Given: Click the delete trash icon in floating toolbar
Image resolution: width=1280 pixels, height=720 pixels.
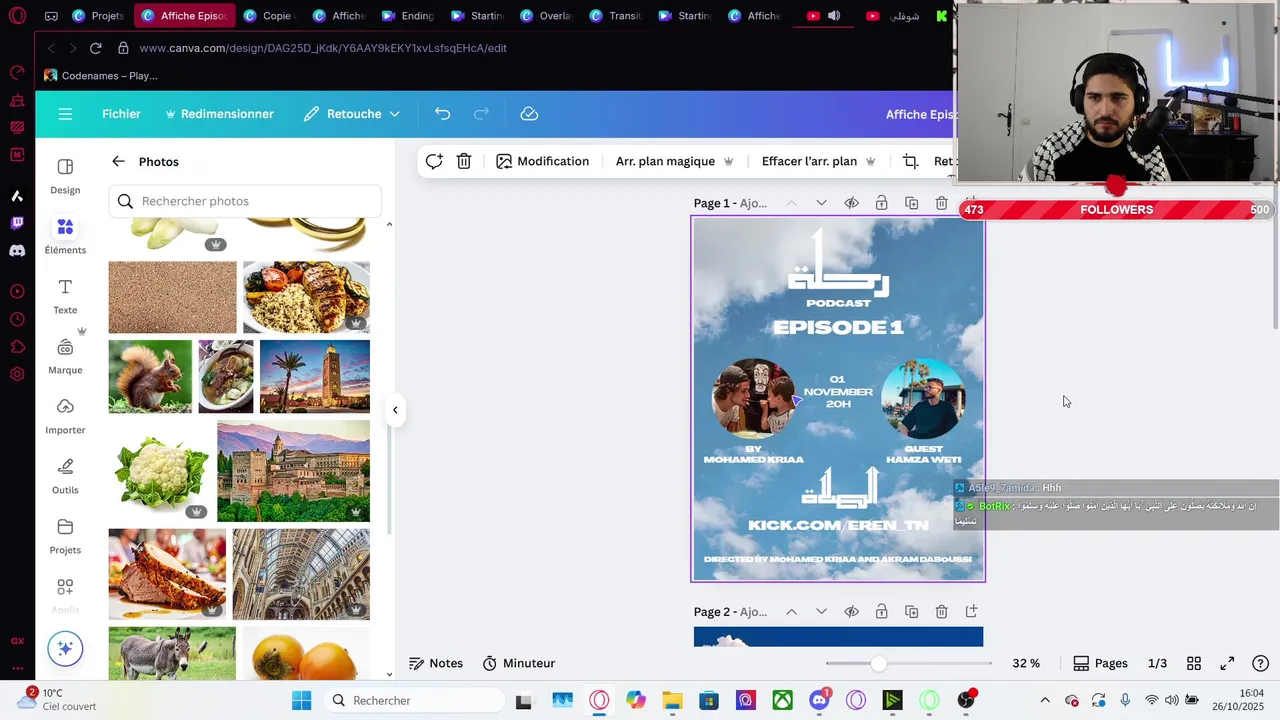Looking at the screenshot, I should 464,161.
